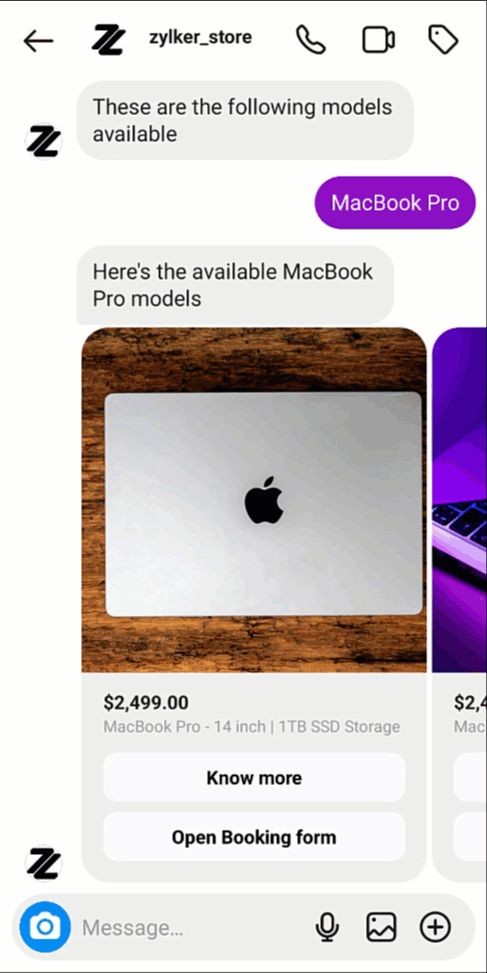This screenshot has width=487, height=973.
Task: Tap the back arrow icon
Action: [38, 41]
